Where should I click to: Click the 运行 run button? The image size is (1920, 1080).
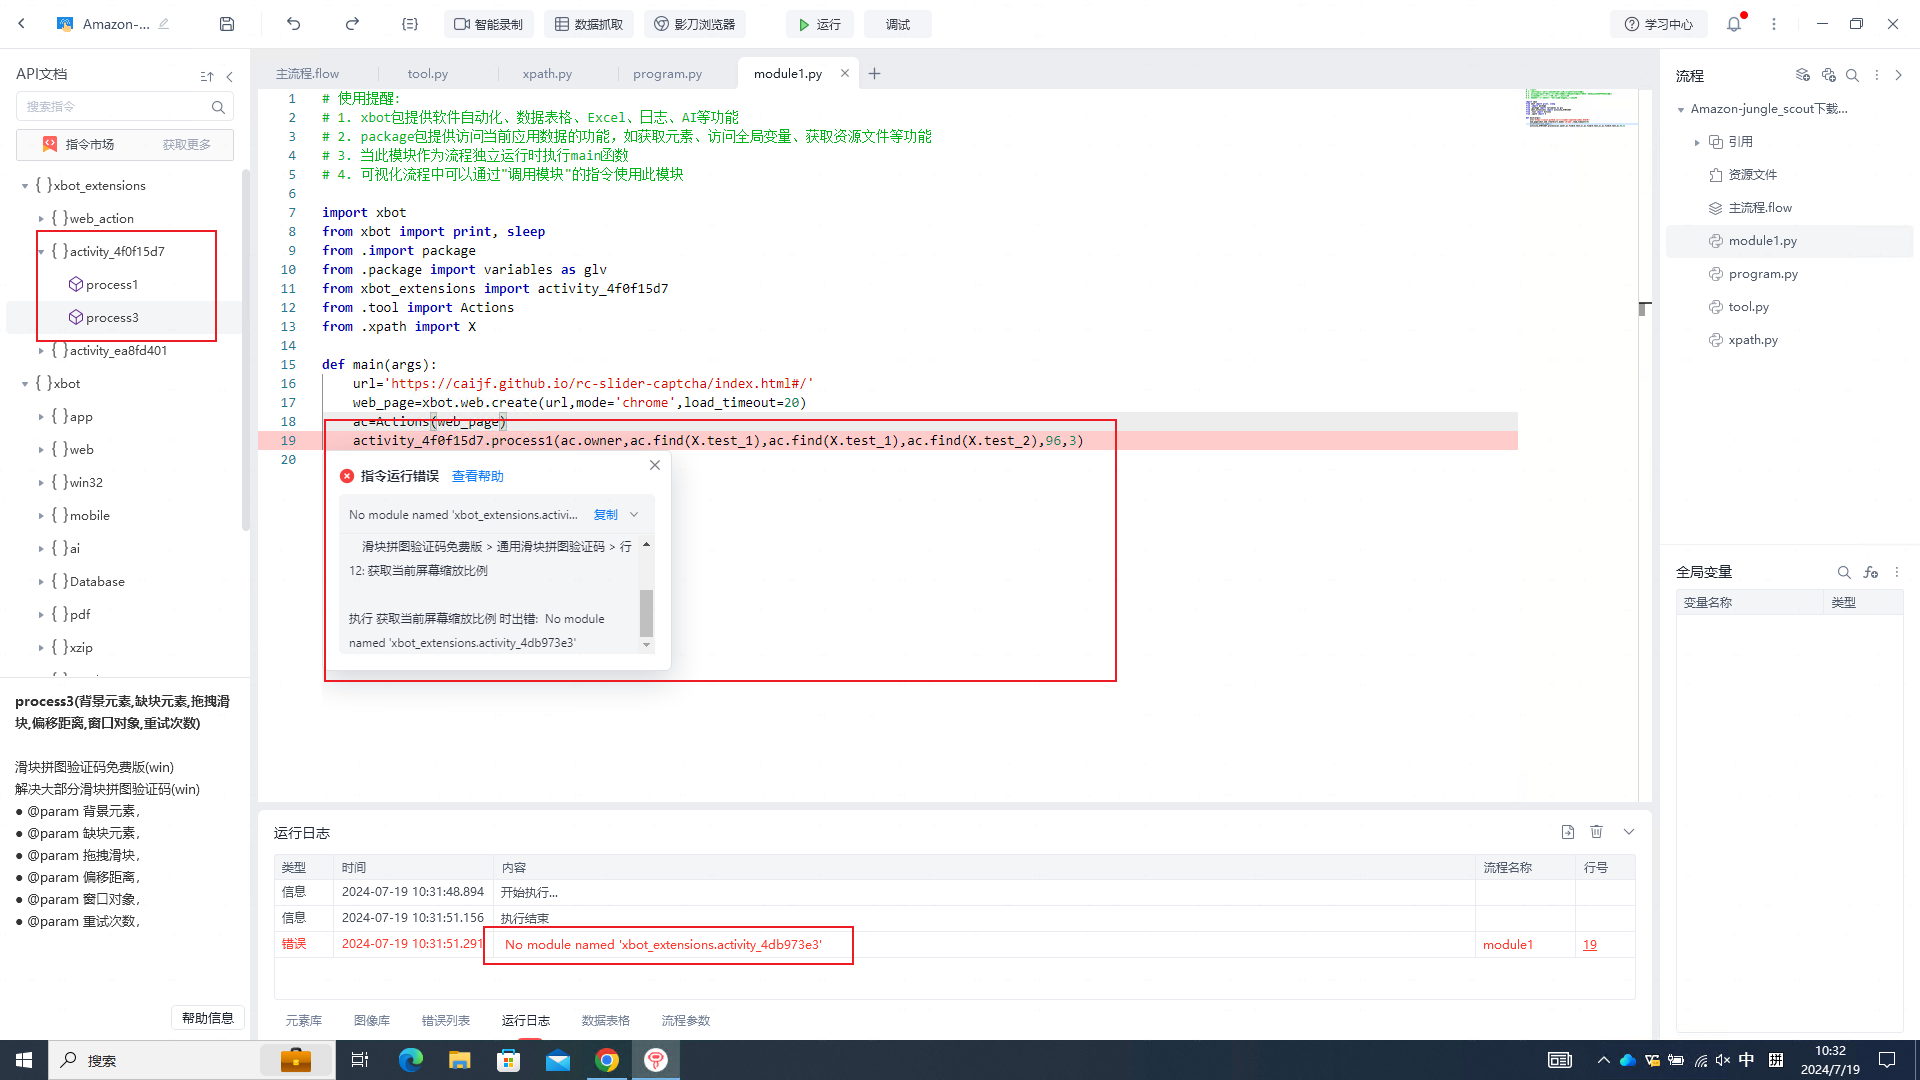click(x=819, y=24)
